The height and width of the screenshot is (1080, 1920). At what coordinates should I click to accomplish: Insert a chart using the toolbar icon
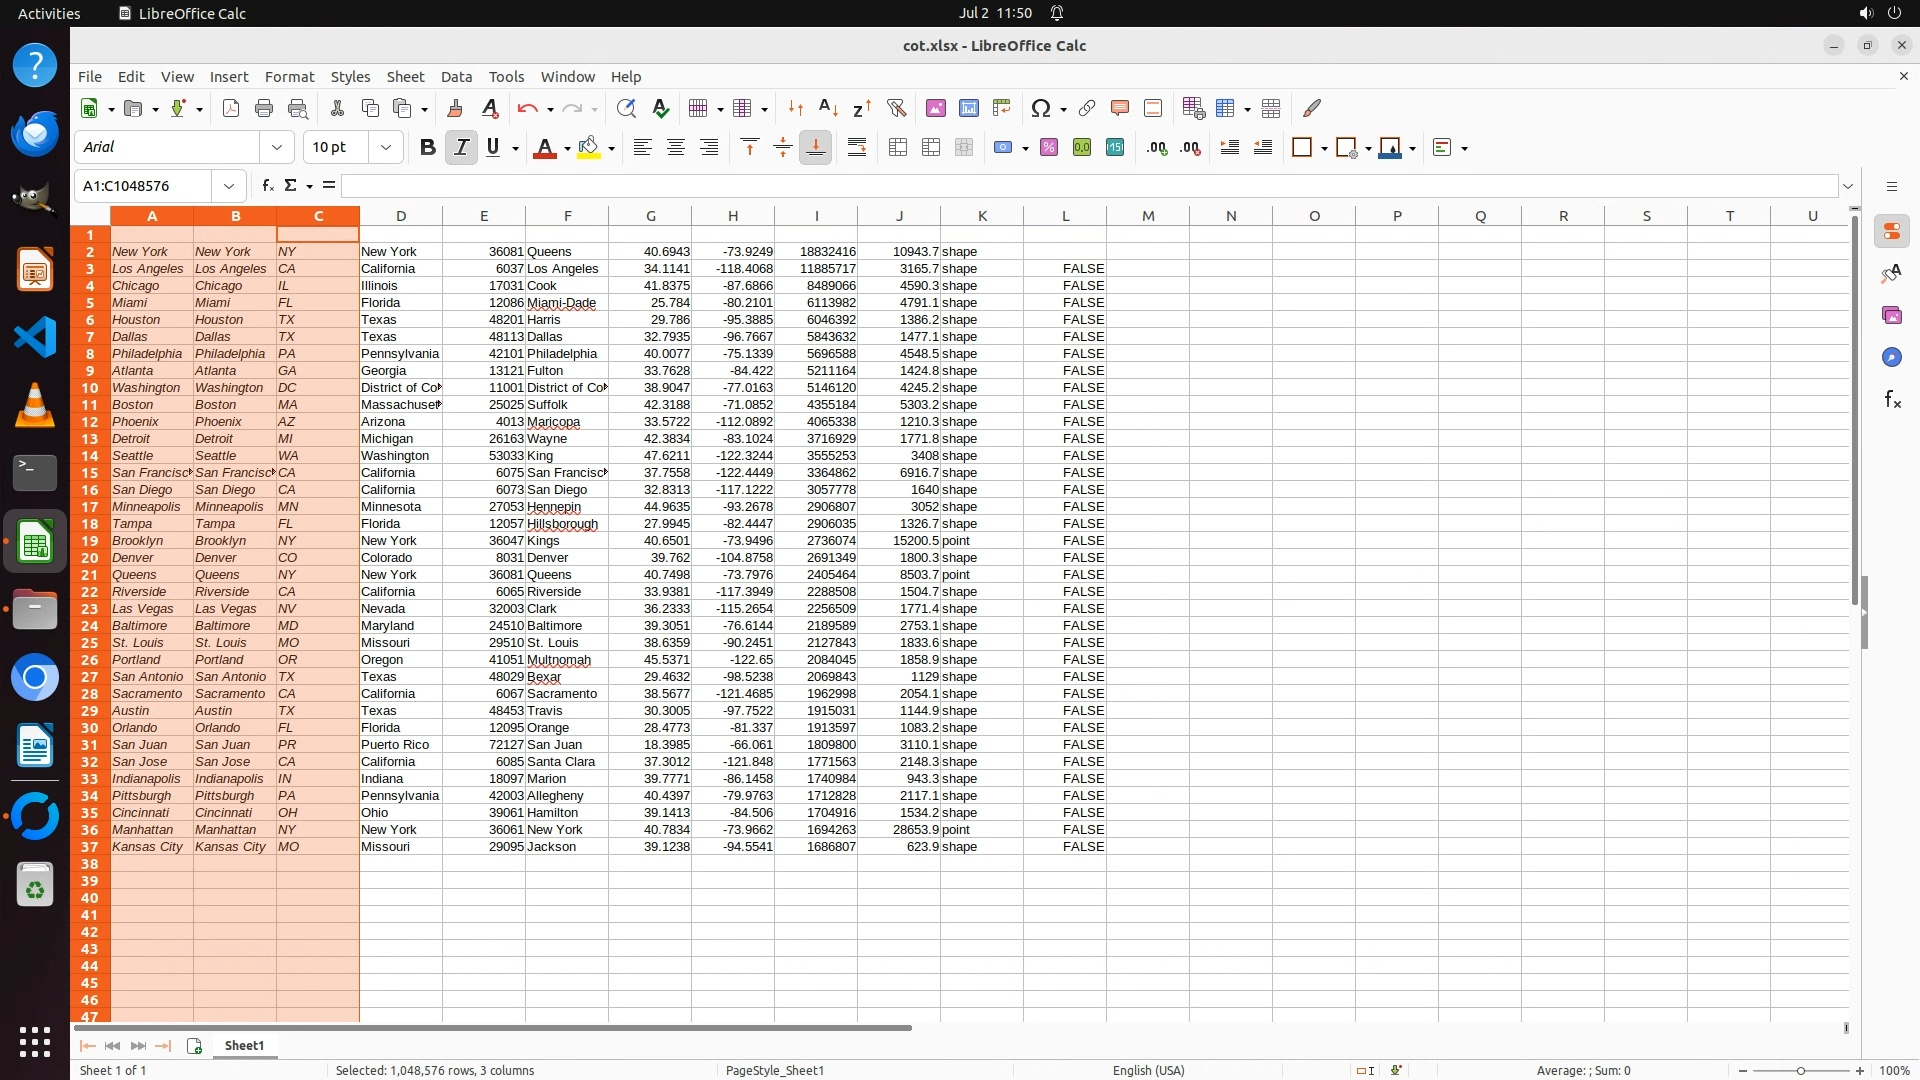[968, 108]
